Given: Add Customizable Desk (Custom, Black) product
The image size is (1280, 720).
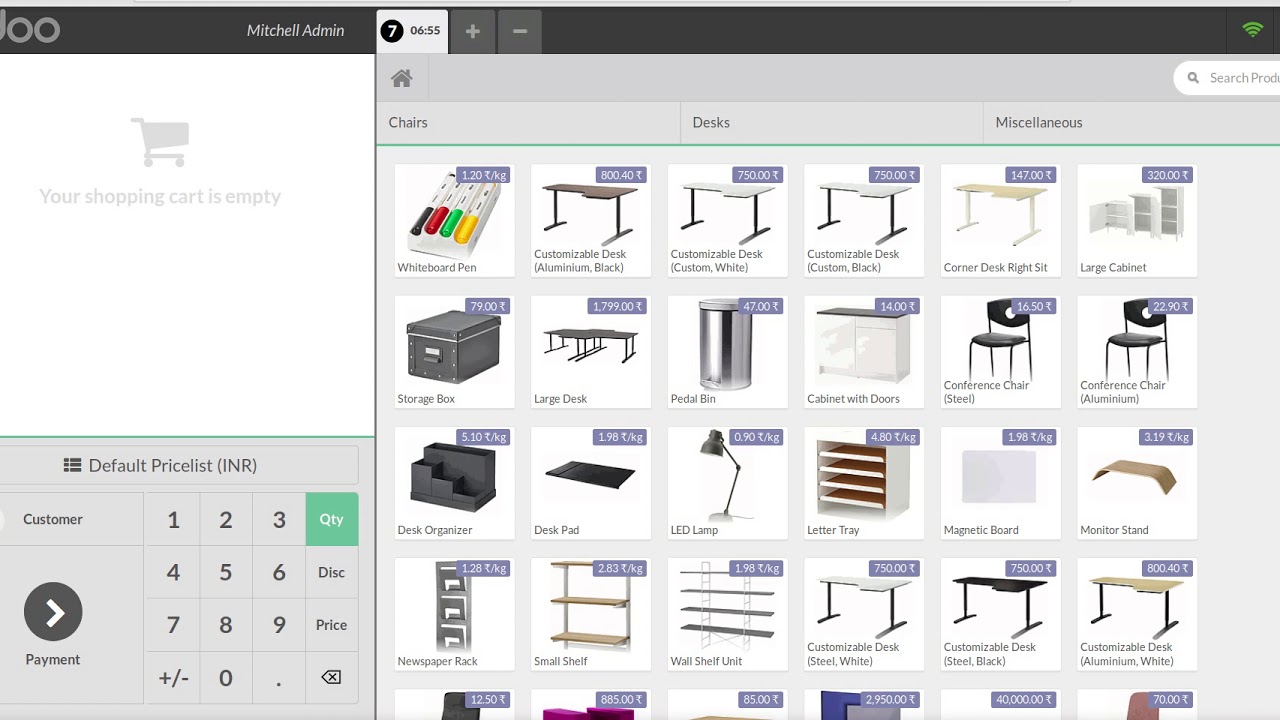Looking at the screenshot, I should [x=864, y=220].
